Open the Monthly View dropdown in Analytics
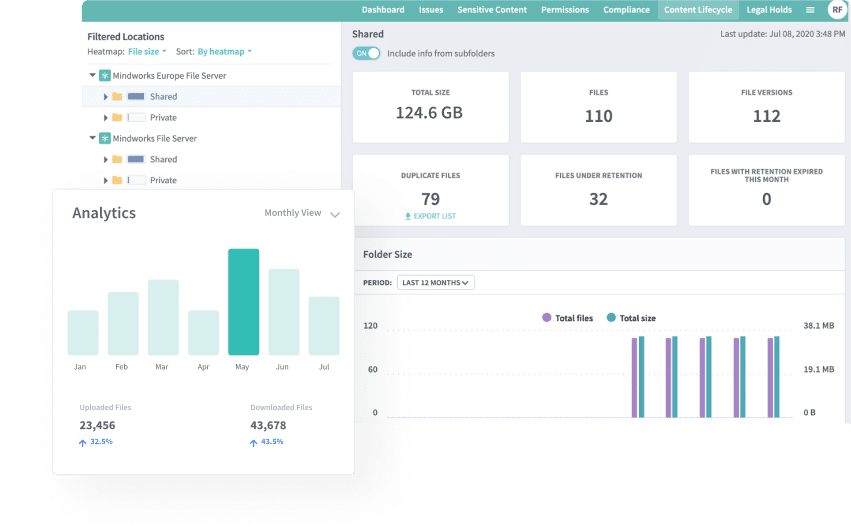Image resolution: width=851 pixels, height=527 pixels. click(x=302, y=213)
